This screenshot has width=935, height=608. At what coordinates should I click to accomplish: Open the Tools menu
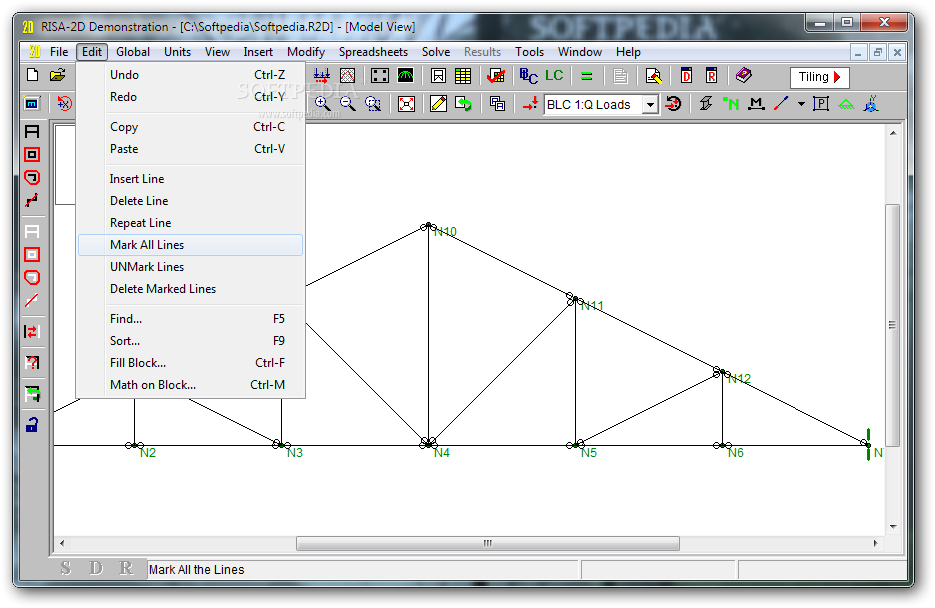(530, 52)
